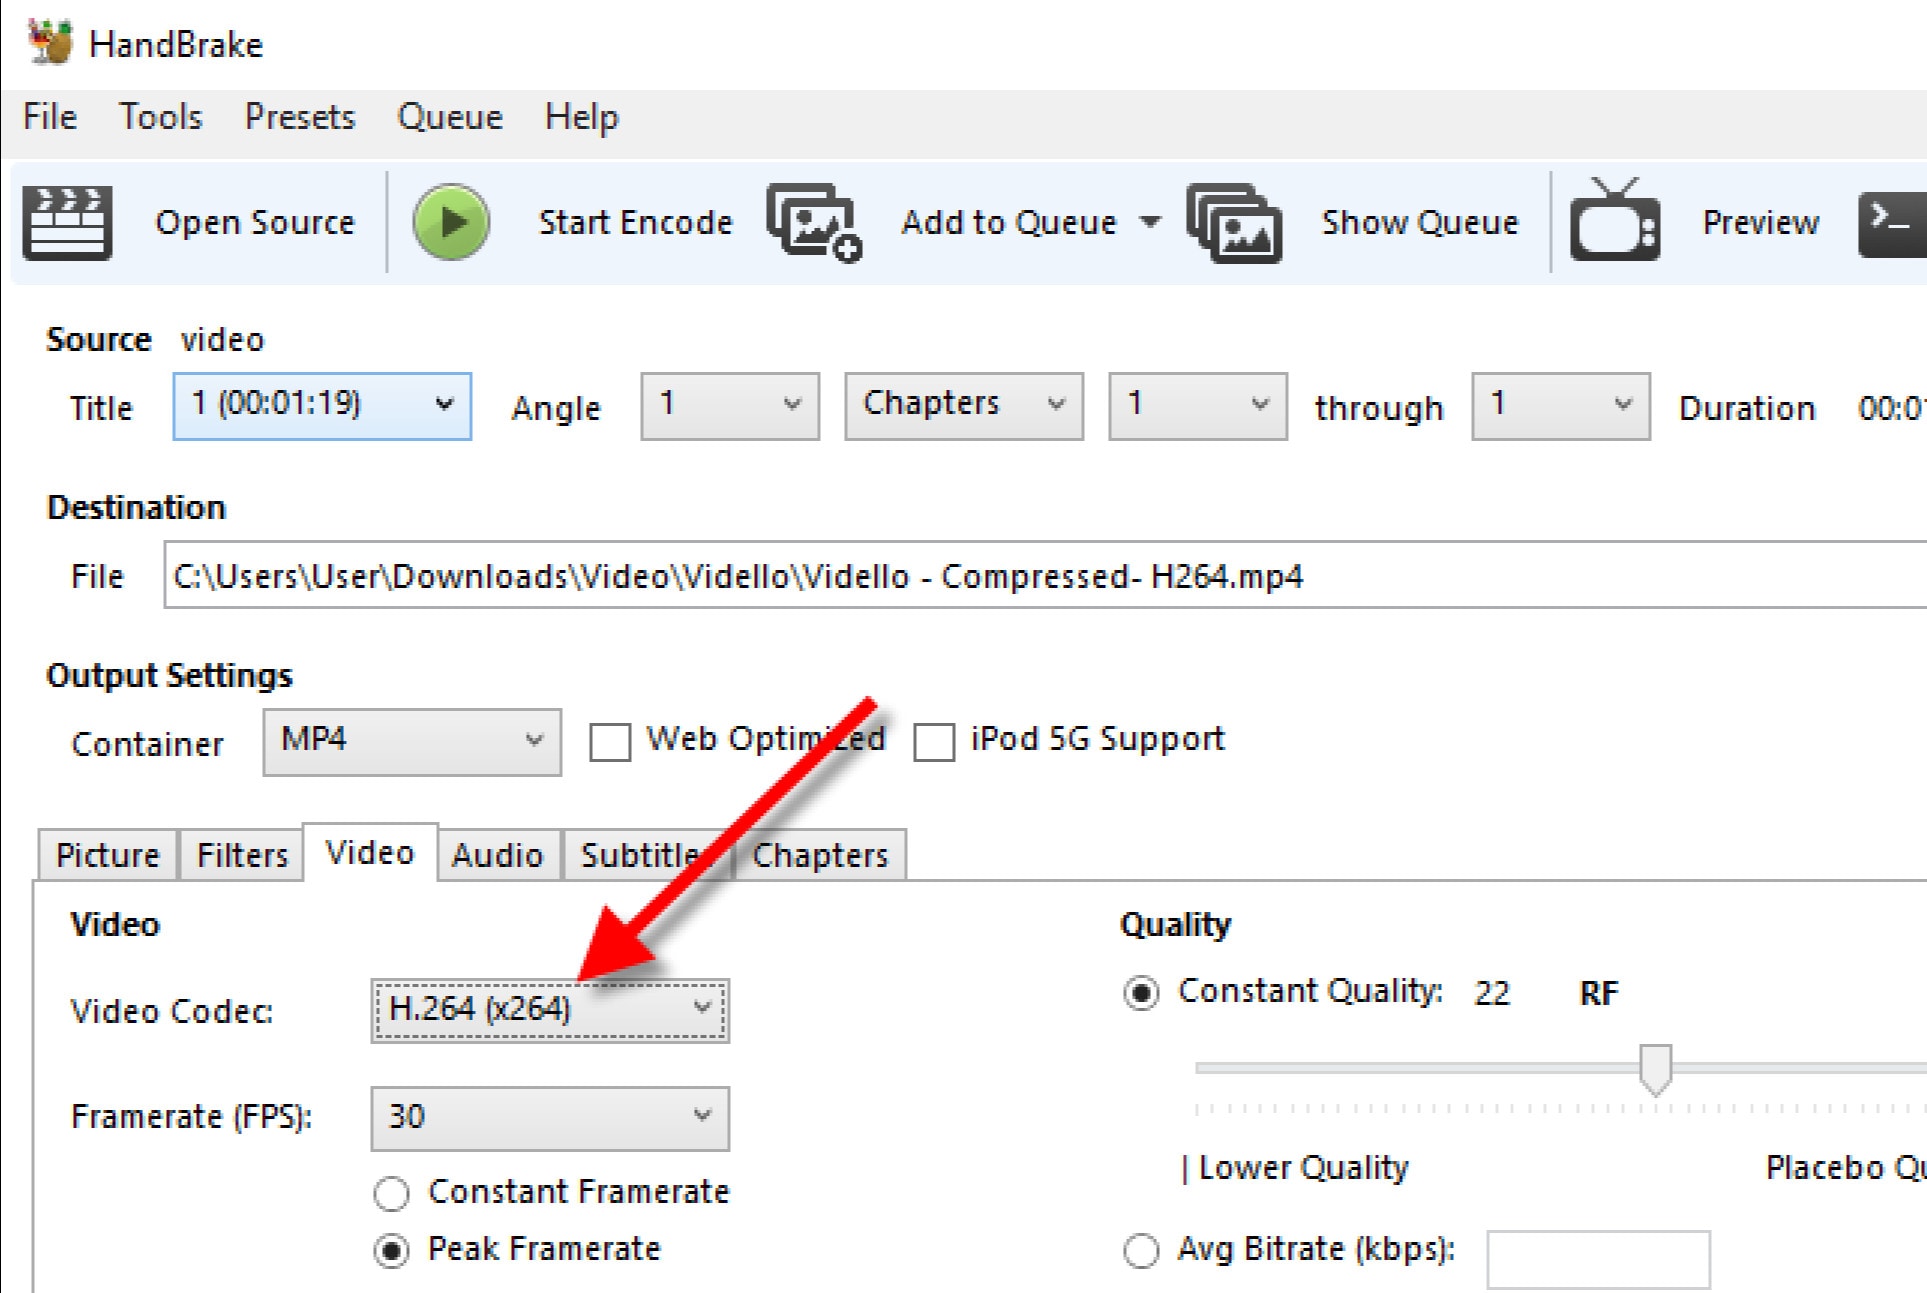Open the Presets menu
1927x1293 pixels.
pyautogui.click(x=299, y=117)
